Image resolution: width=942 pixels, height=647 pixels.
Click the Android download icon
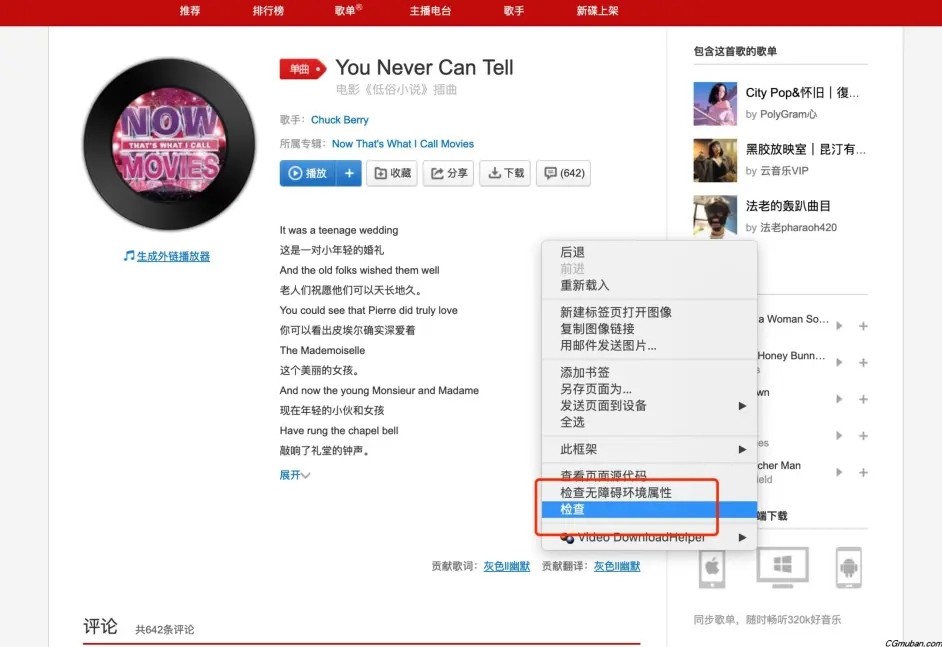click(x=848, y=567)
